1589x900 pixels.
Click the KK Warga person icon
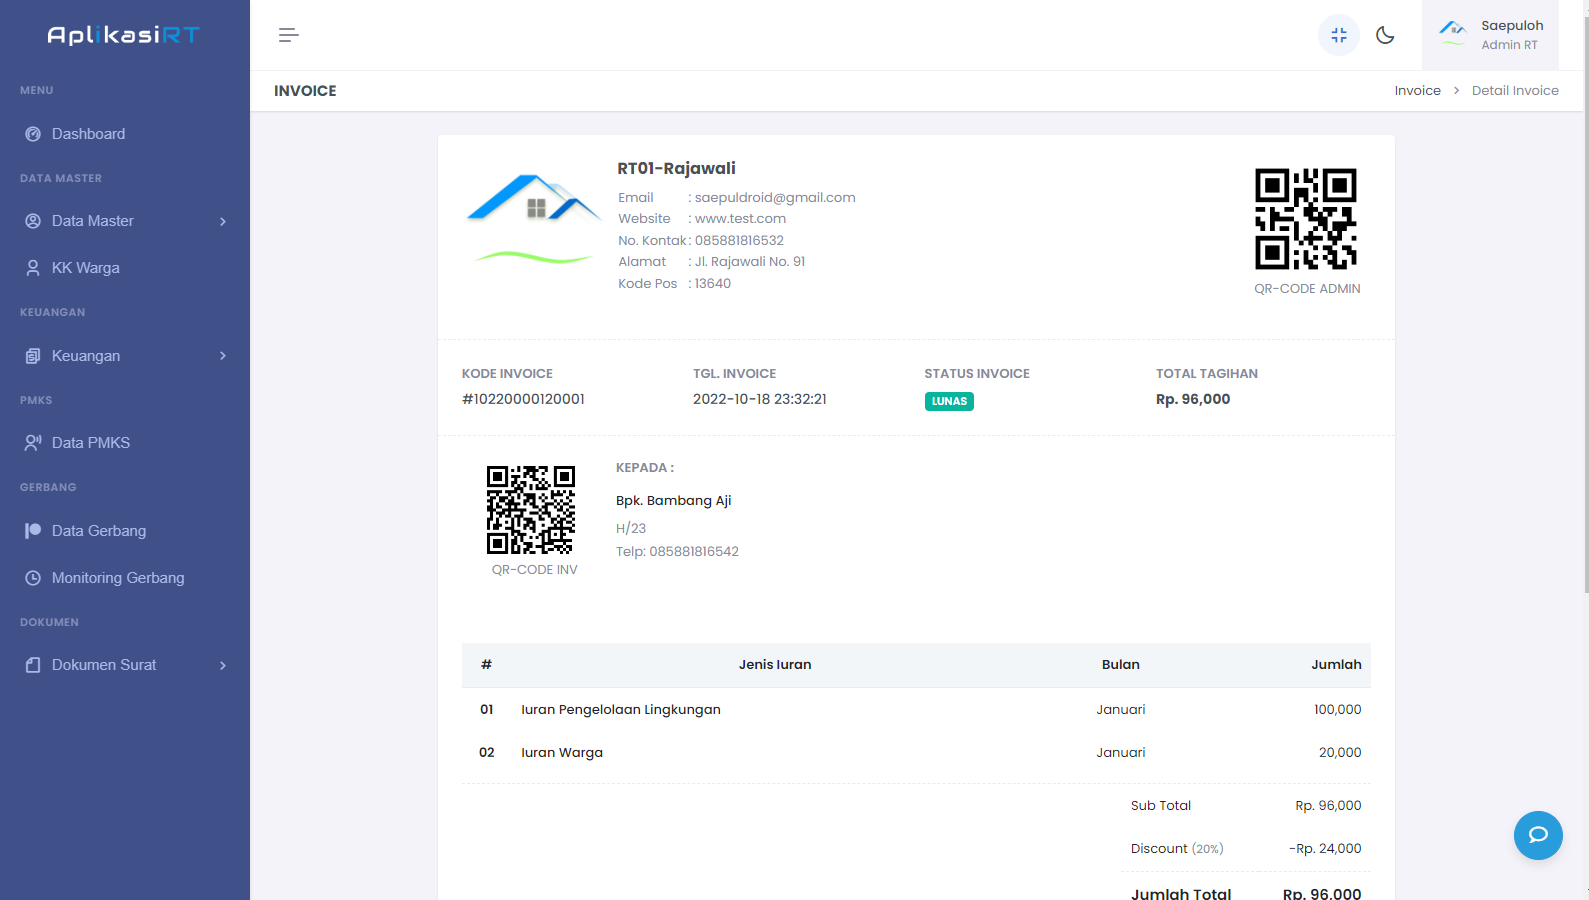[33, 268]
